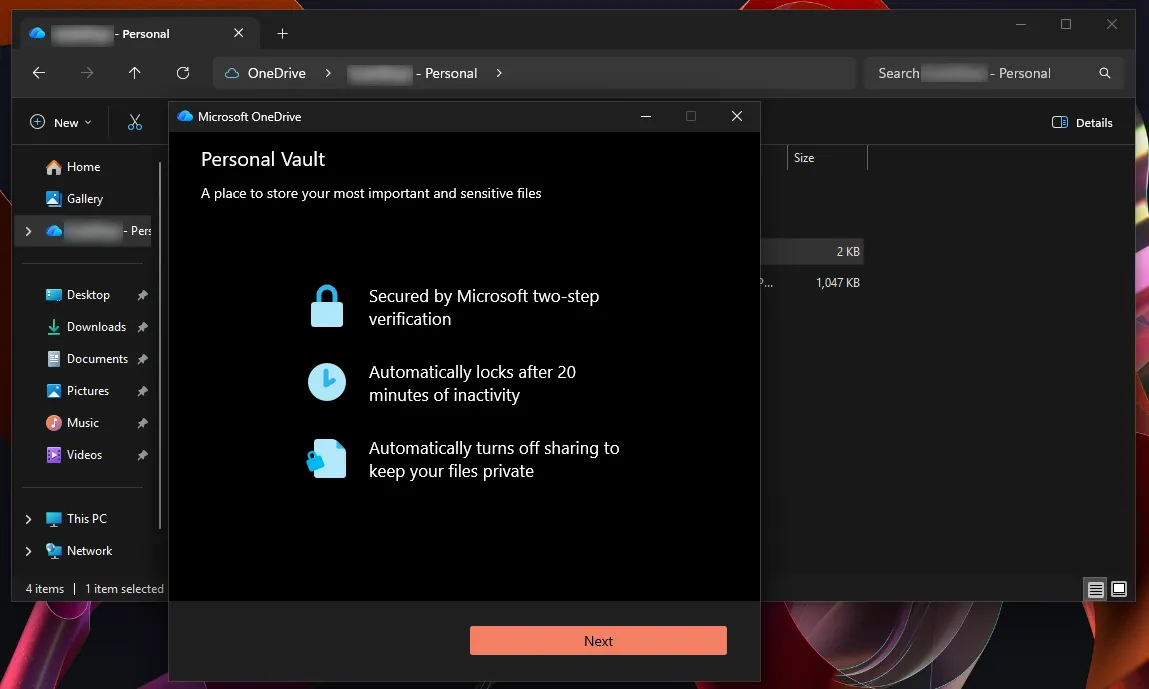Click the pin icon beside Music
Image resolution: width=1149 pixels, height=689 pixels.
[x=142, y=423]
